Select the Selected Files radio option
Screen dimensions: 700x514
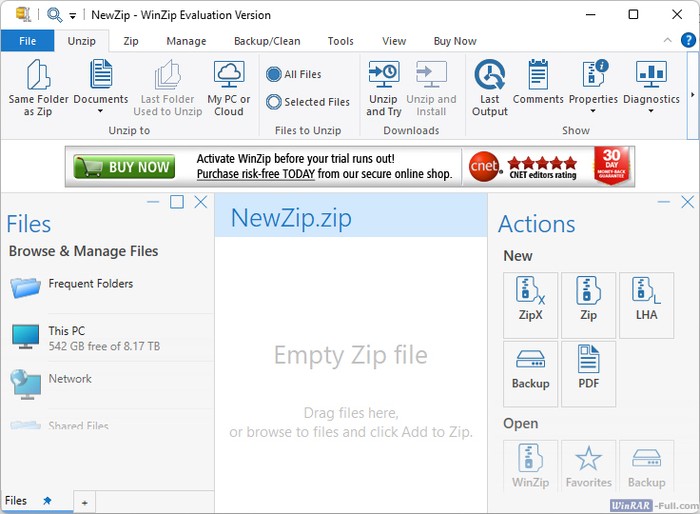click(274, 102)
